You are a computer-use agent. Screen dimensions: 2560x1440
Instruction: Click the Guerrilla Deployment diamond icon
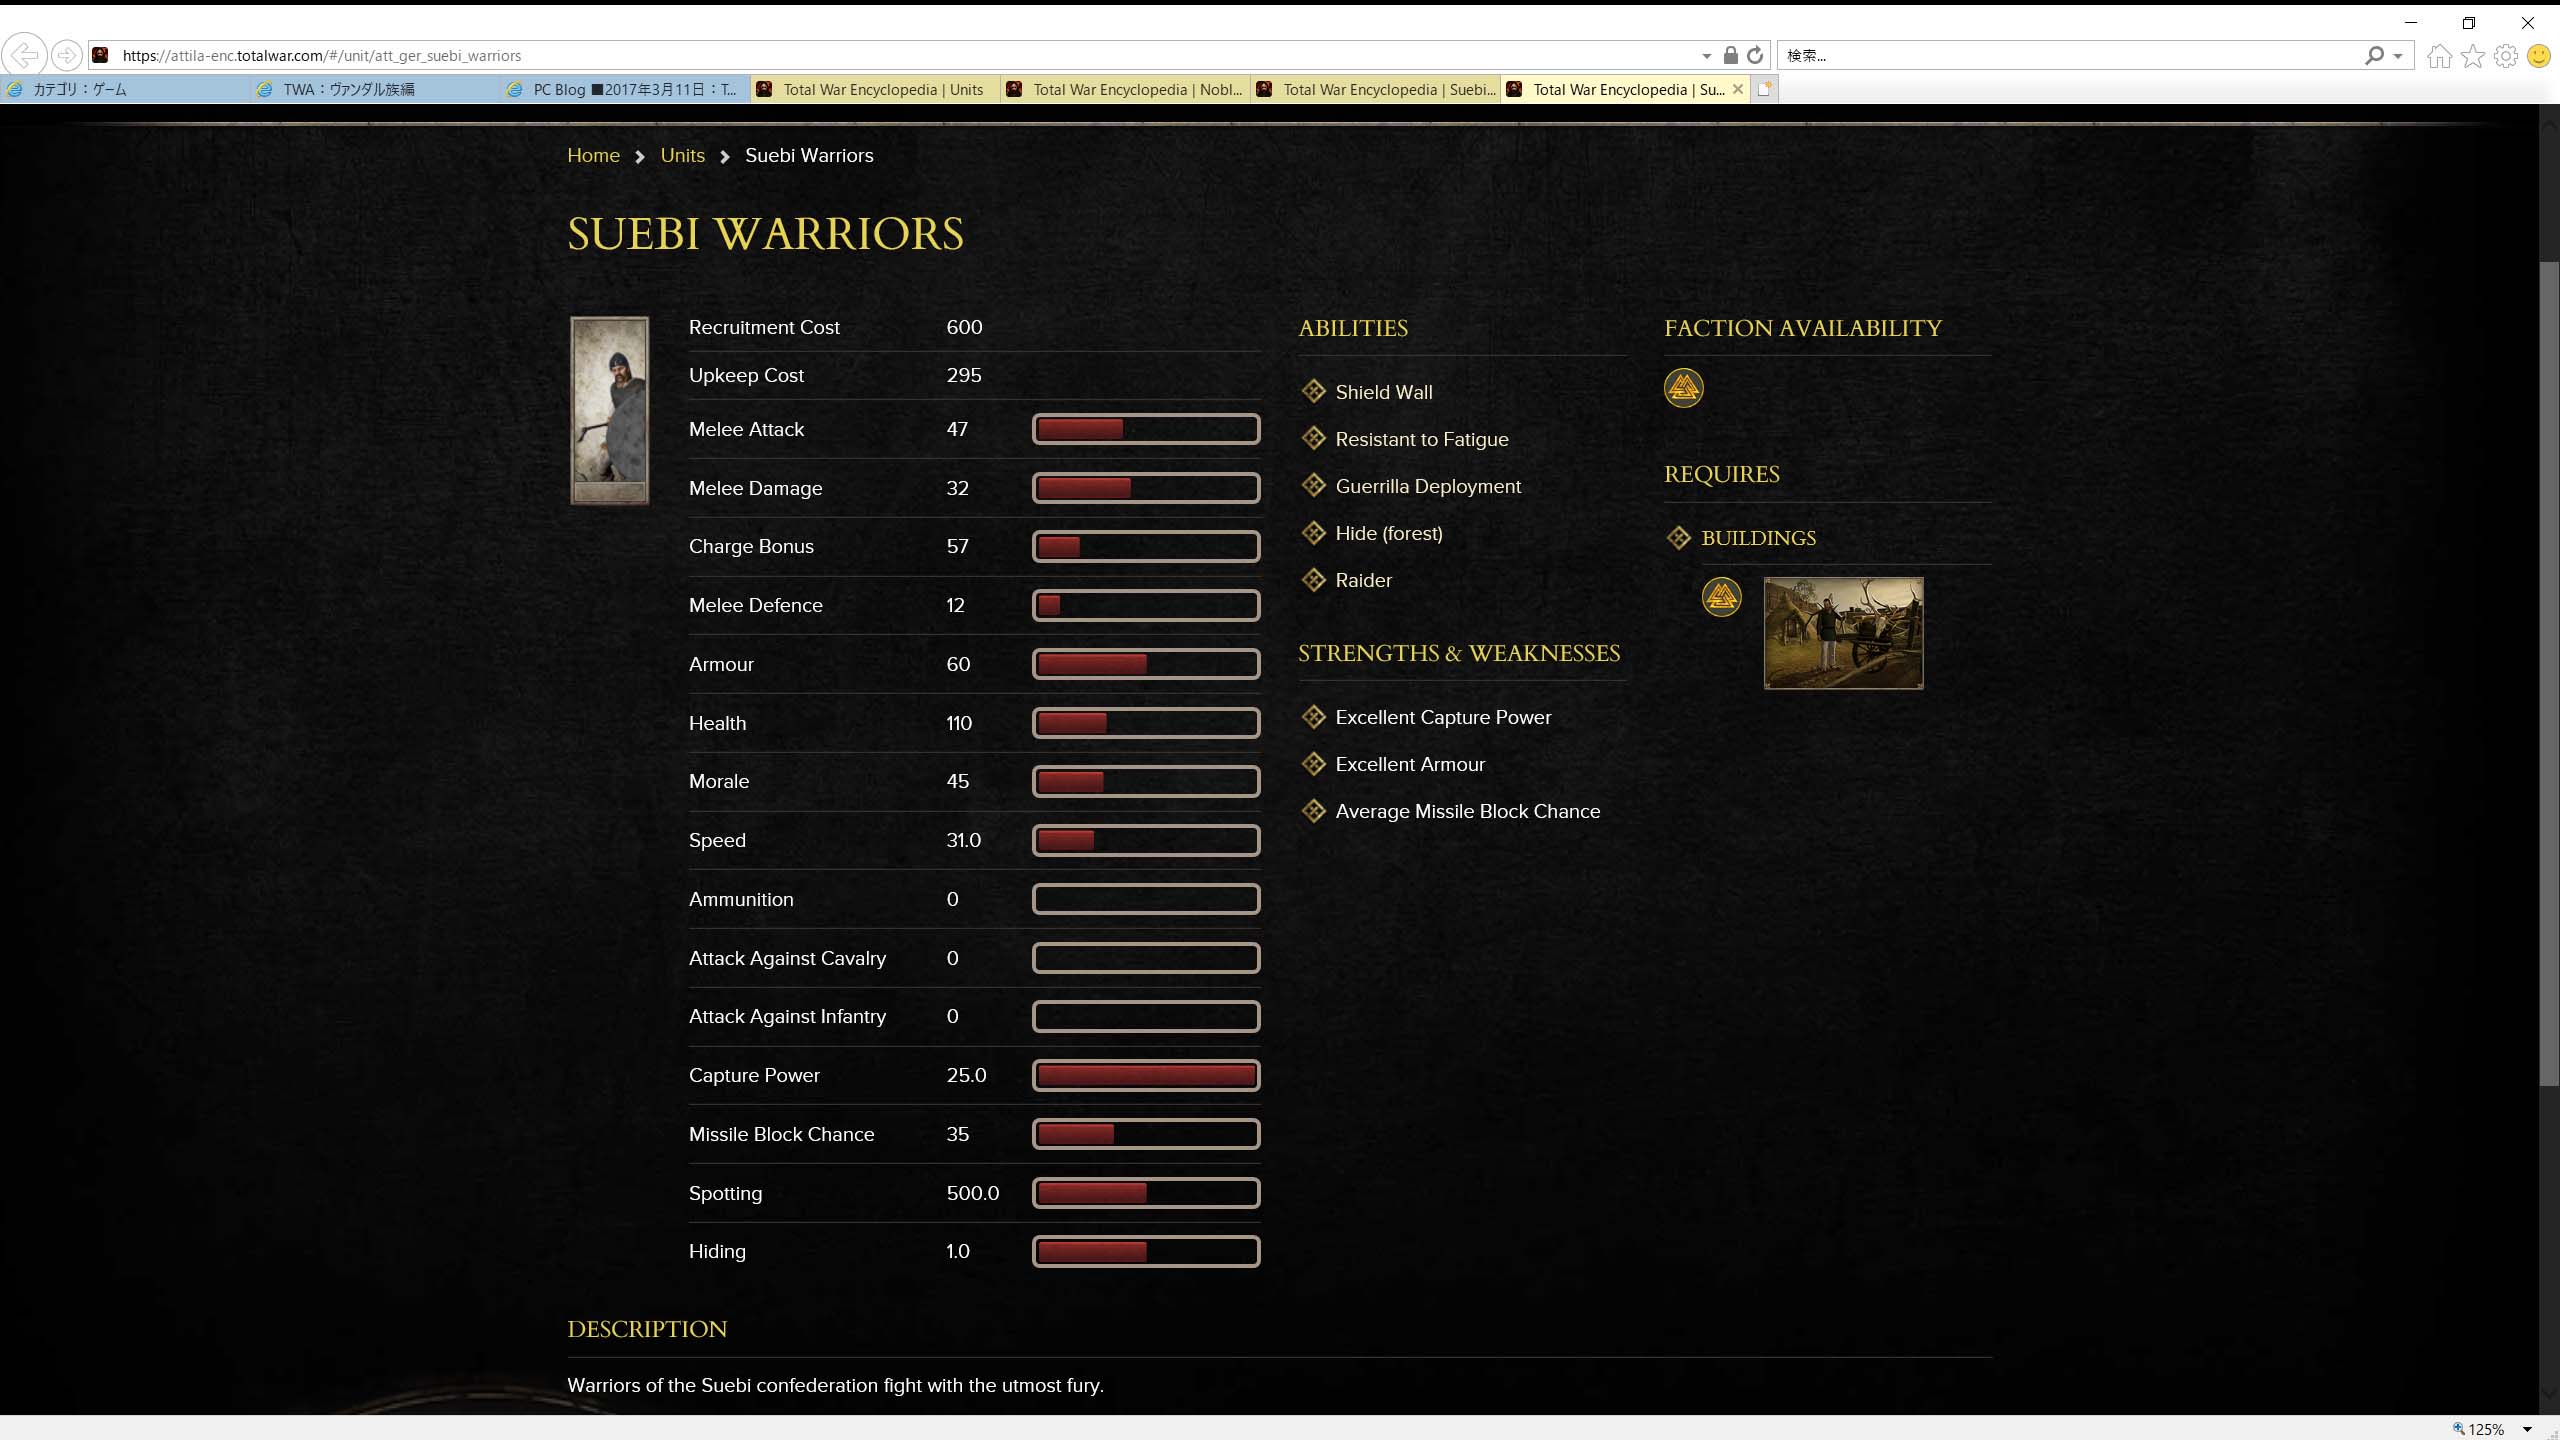[1313, 485]
